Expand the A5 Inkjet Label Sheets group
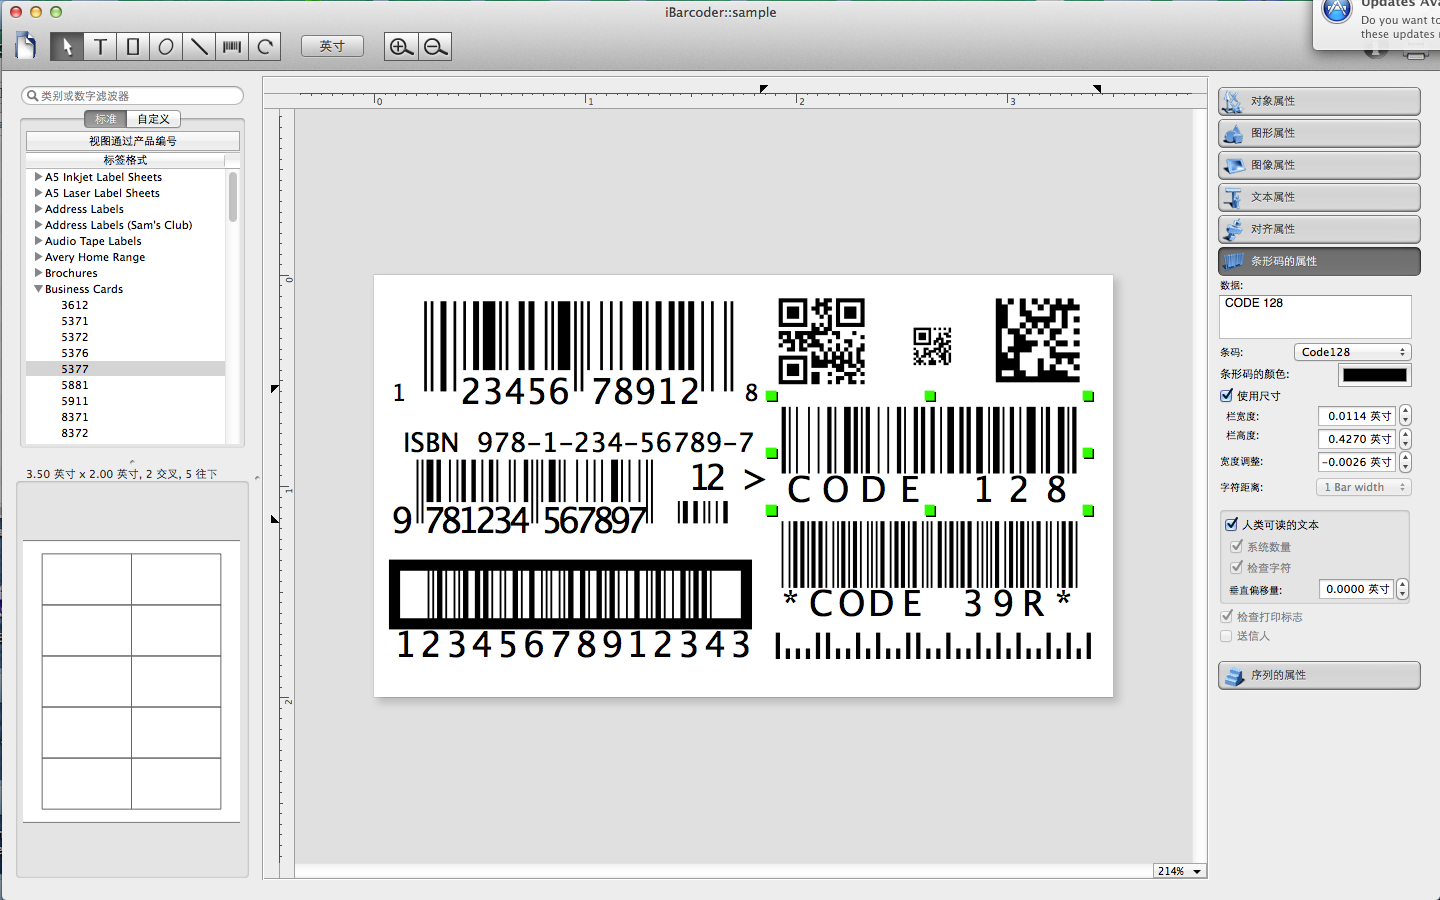 [x=38, y=177]
